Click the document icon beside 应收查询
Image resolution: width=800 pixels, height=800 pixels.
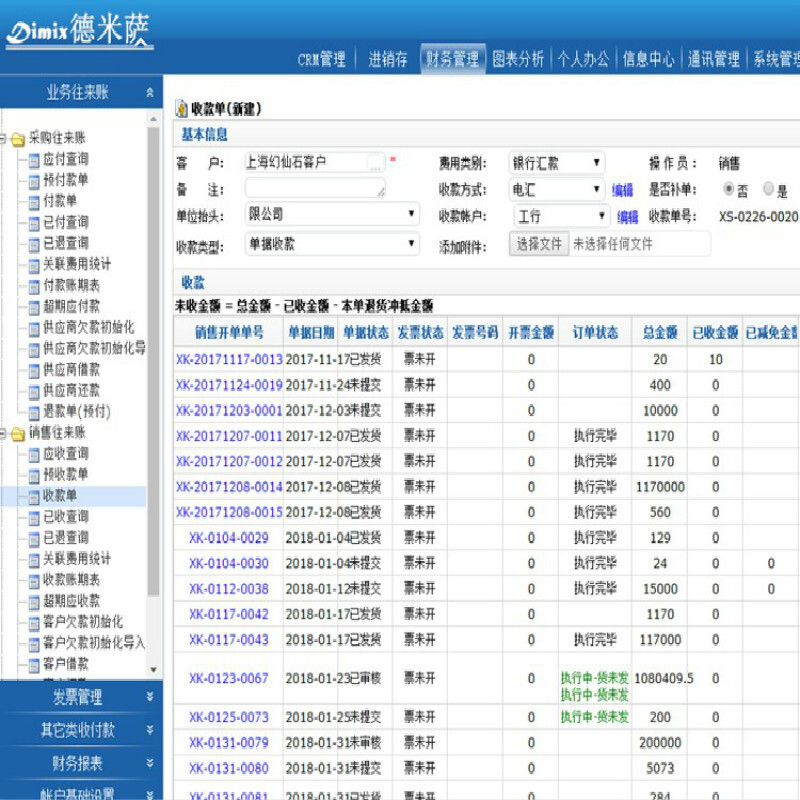coord(33,454)
